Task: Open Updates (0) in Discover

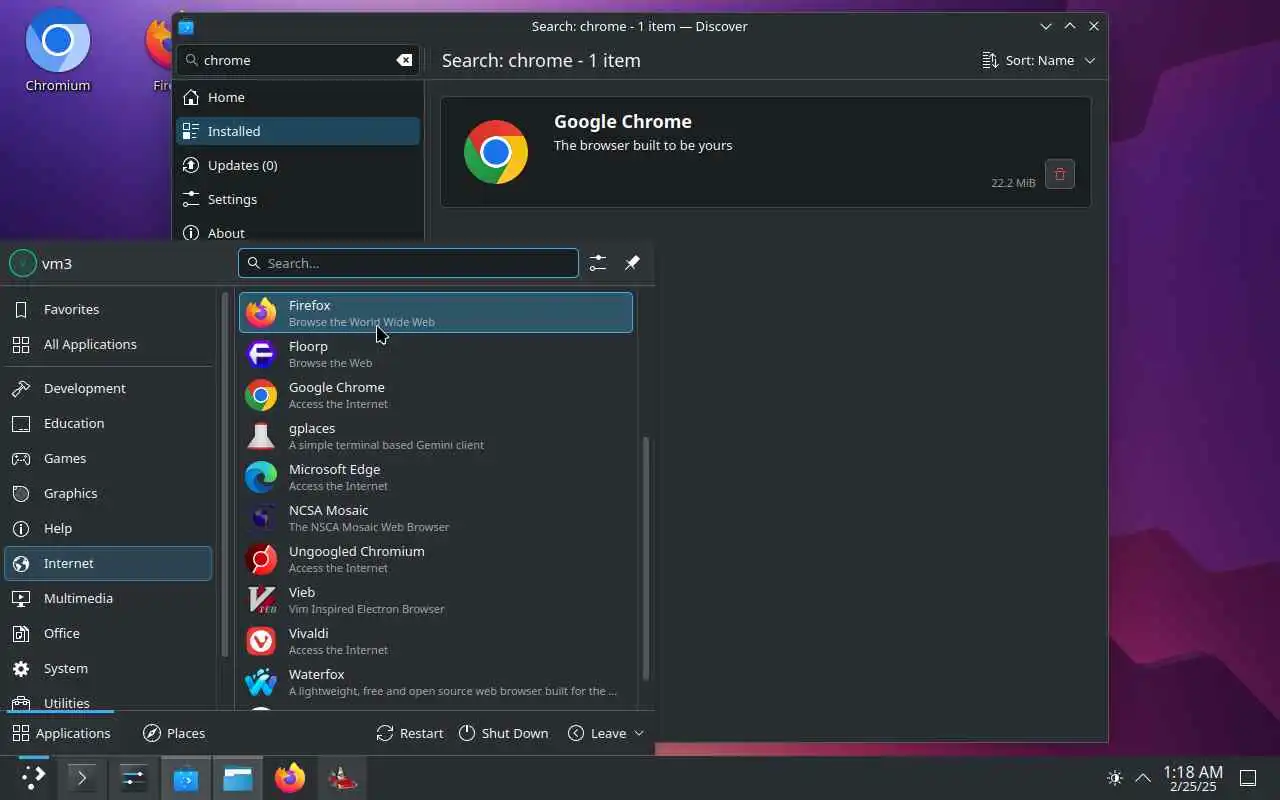Action: [x=298, y=165]
